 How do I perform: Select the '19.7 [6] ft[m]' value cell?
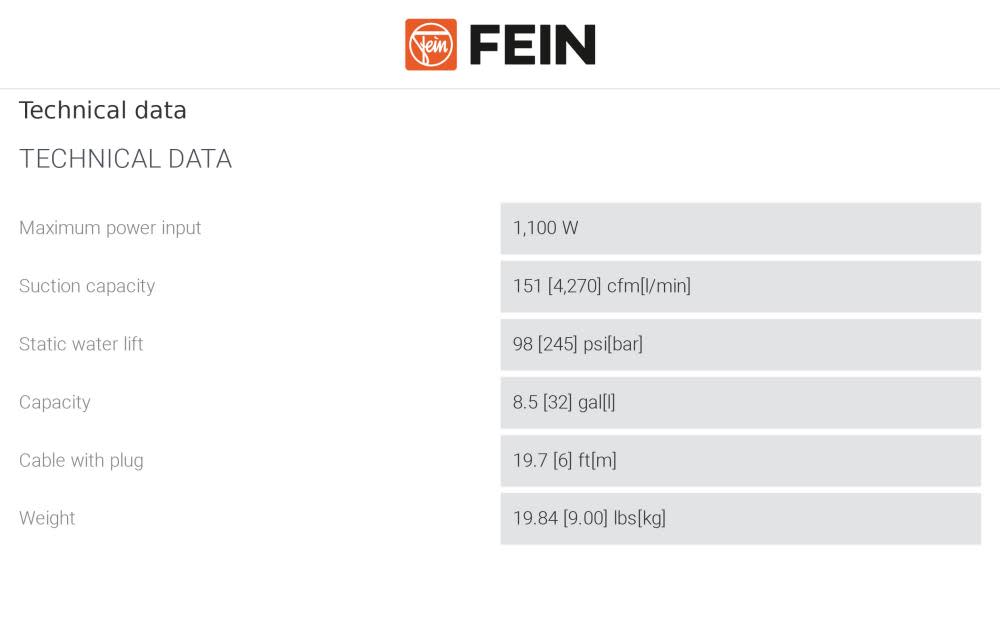pyautogui.click(x=740, y=460)
